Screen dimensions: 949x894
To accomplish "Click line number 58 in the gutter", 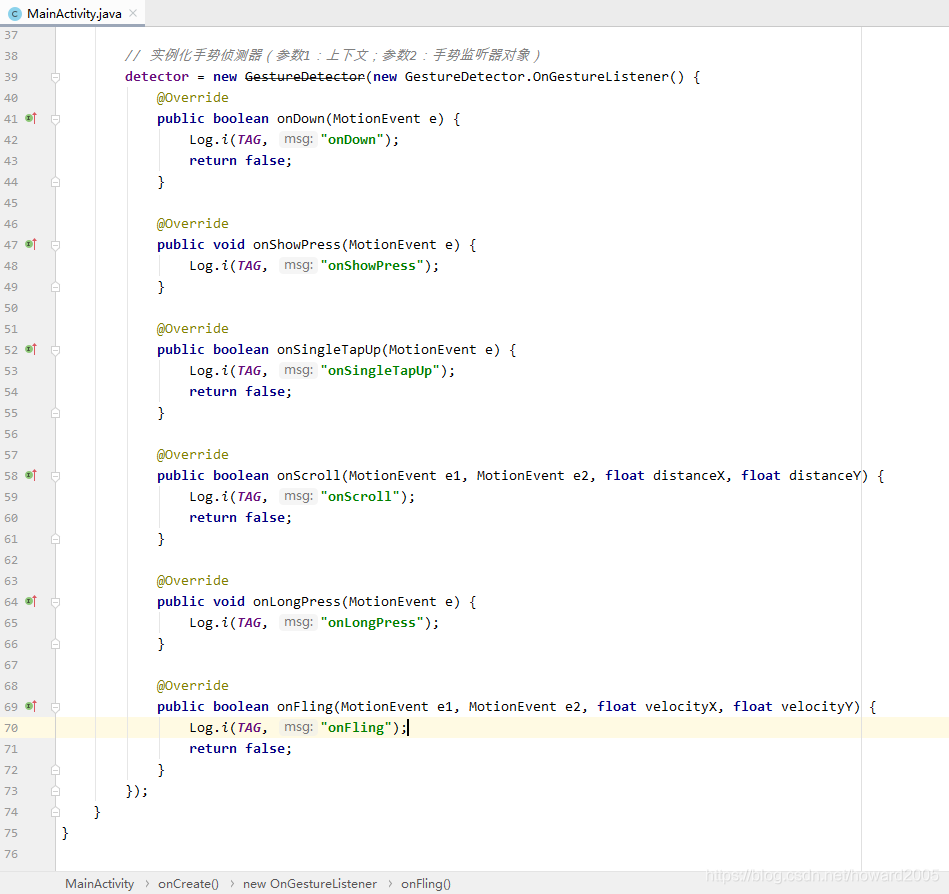I will (11, 476).
